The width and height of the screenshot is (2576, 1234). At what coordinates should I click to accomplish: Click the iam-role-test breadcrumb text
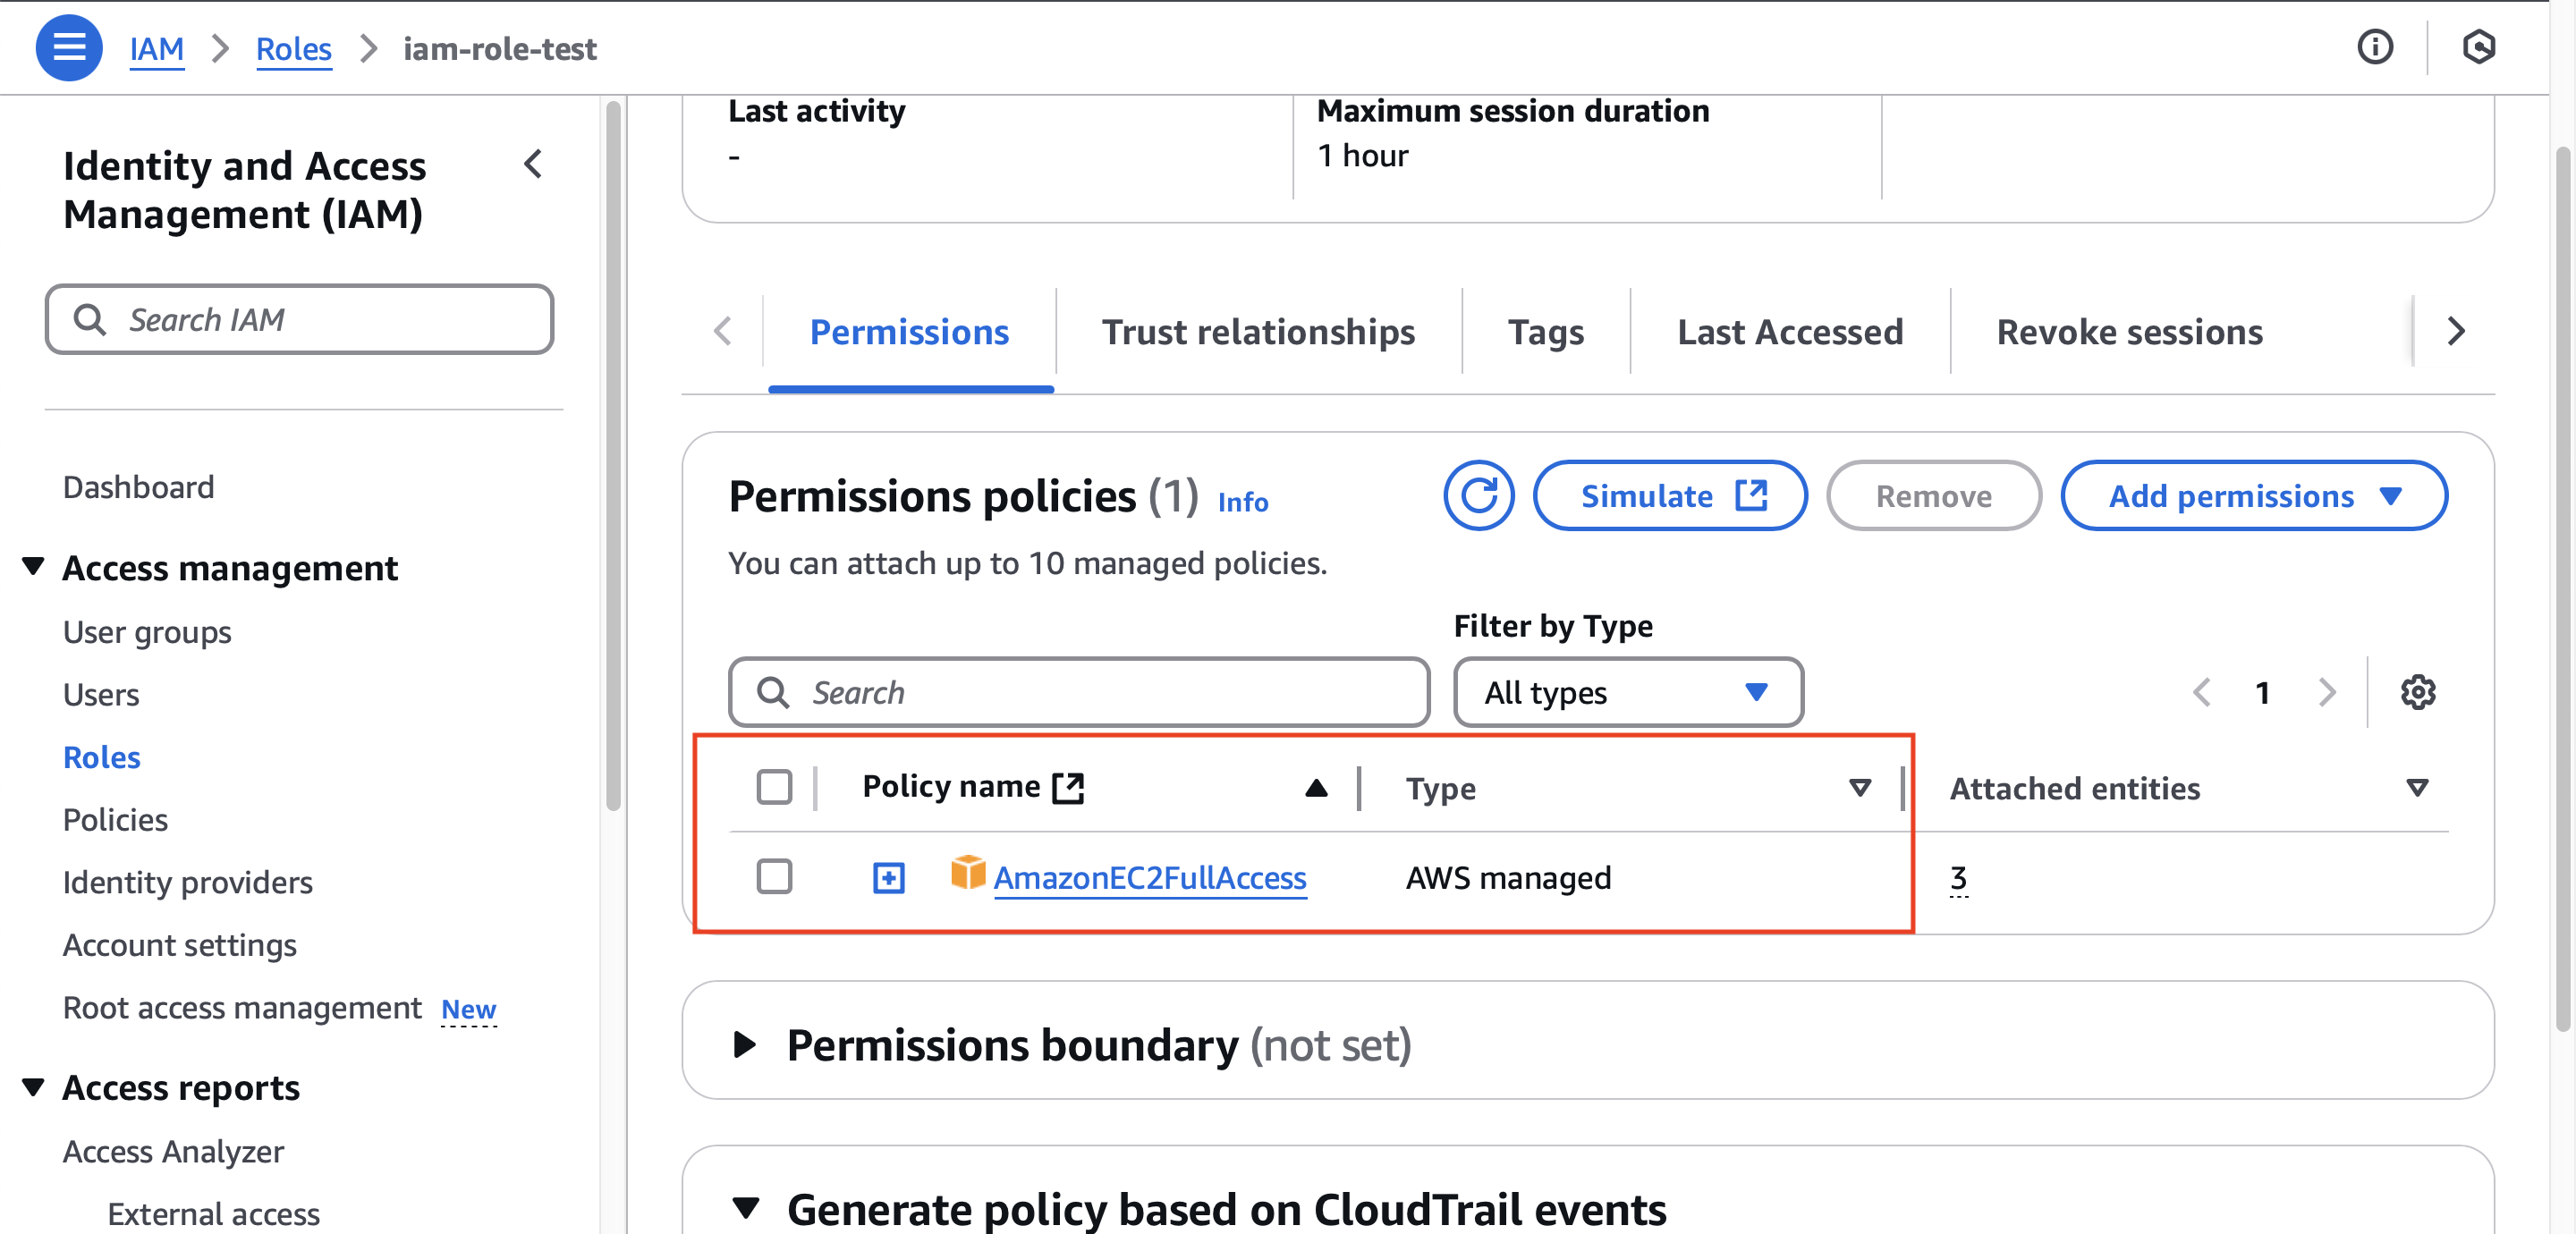tap(499, 48)
